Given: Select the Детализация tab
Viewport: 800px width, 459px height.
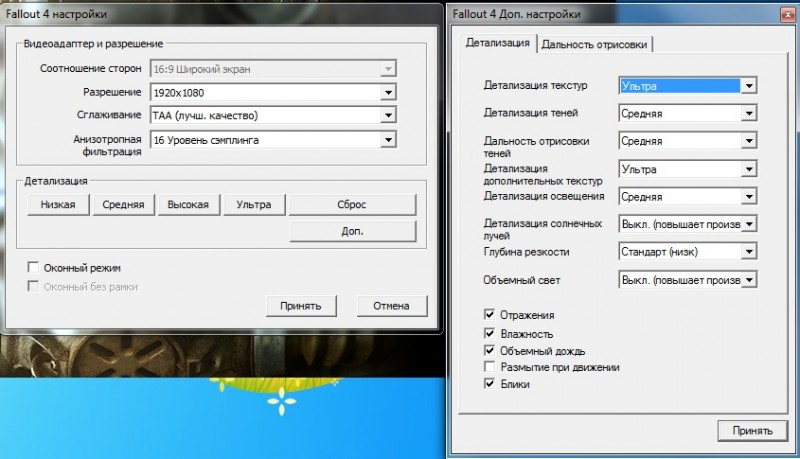Looking at the screenshot, I should 499,44.
